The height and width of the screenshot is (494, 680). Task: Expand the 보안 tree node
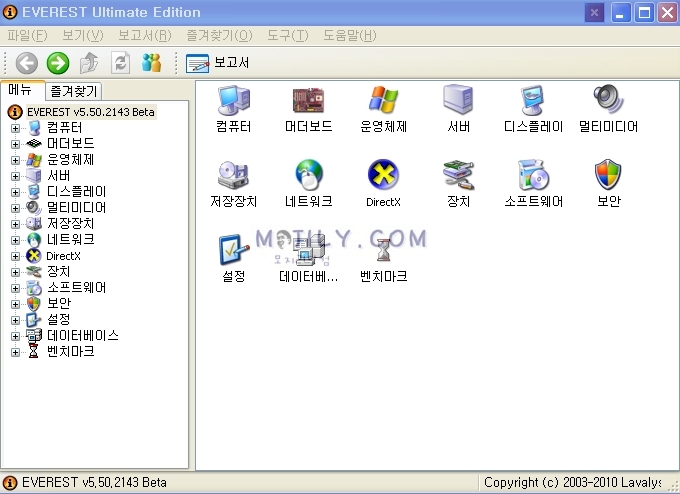point(15,304)
